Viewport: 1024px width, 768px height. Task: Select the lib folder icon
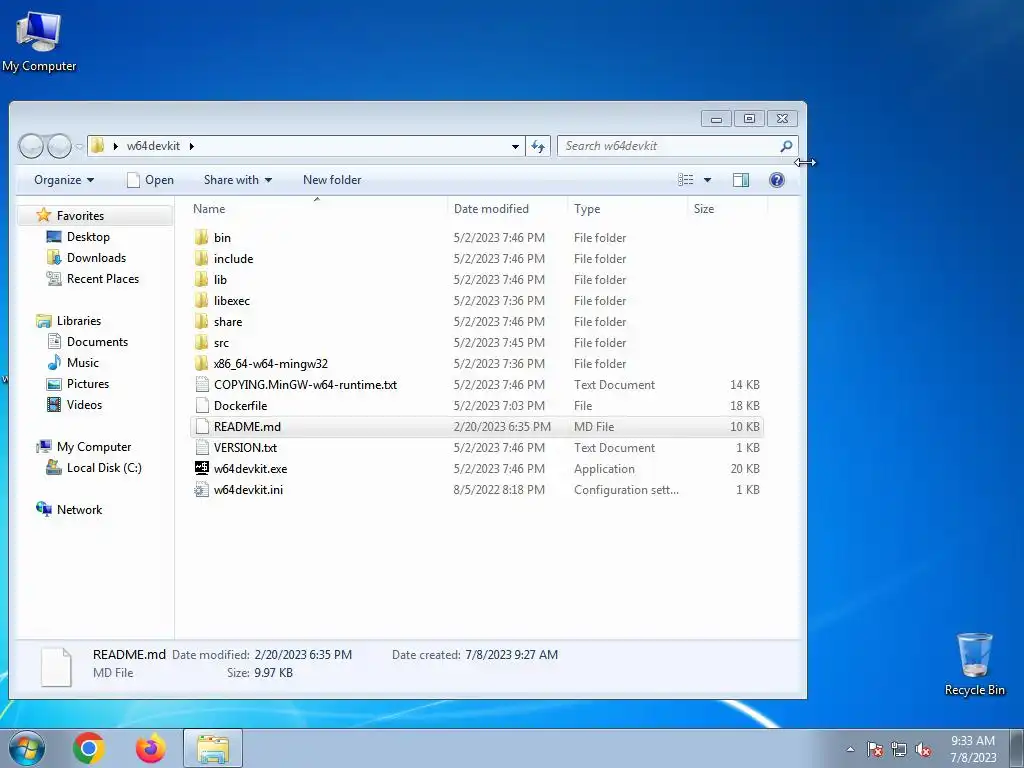click(x=202, y=279)
